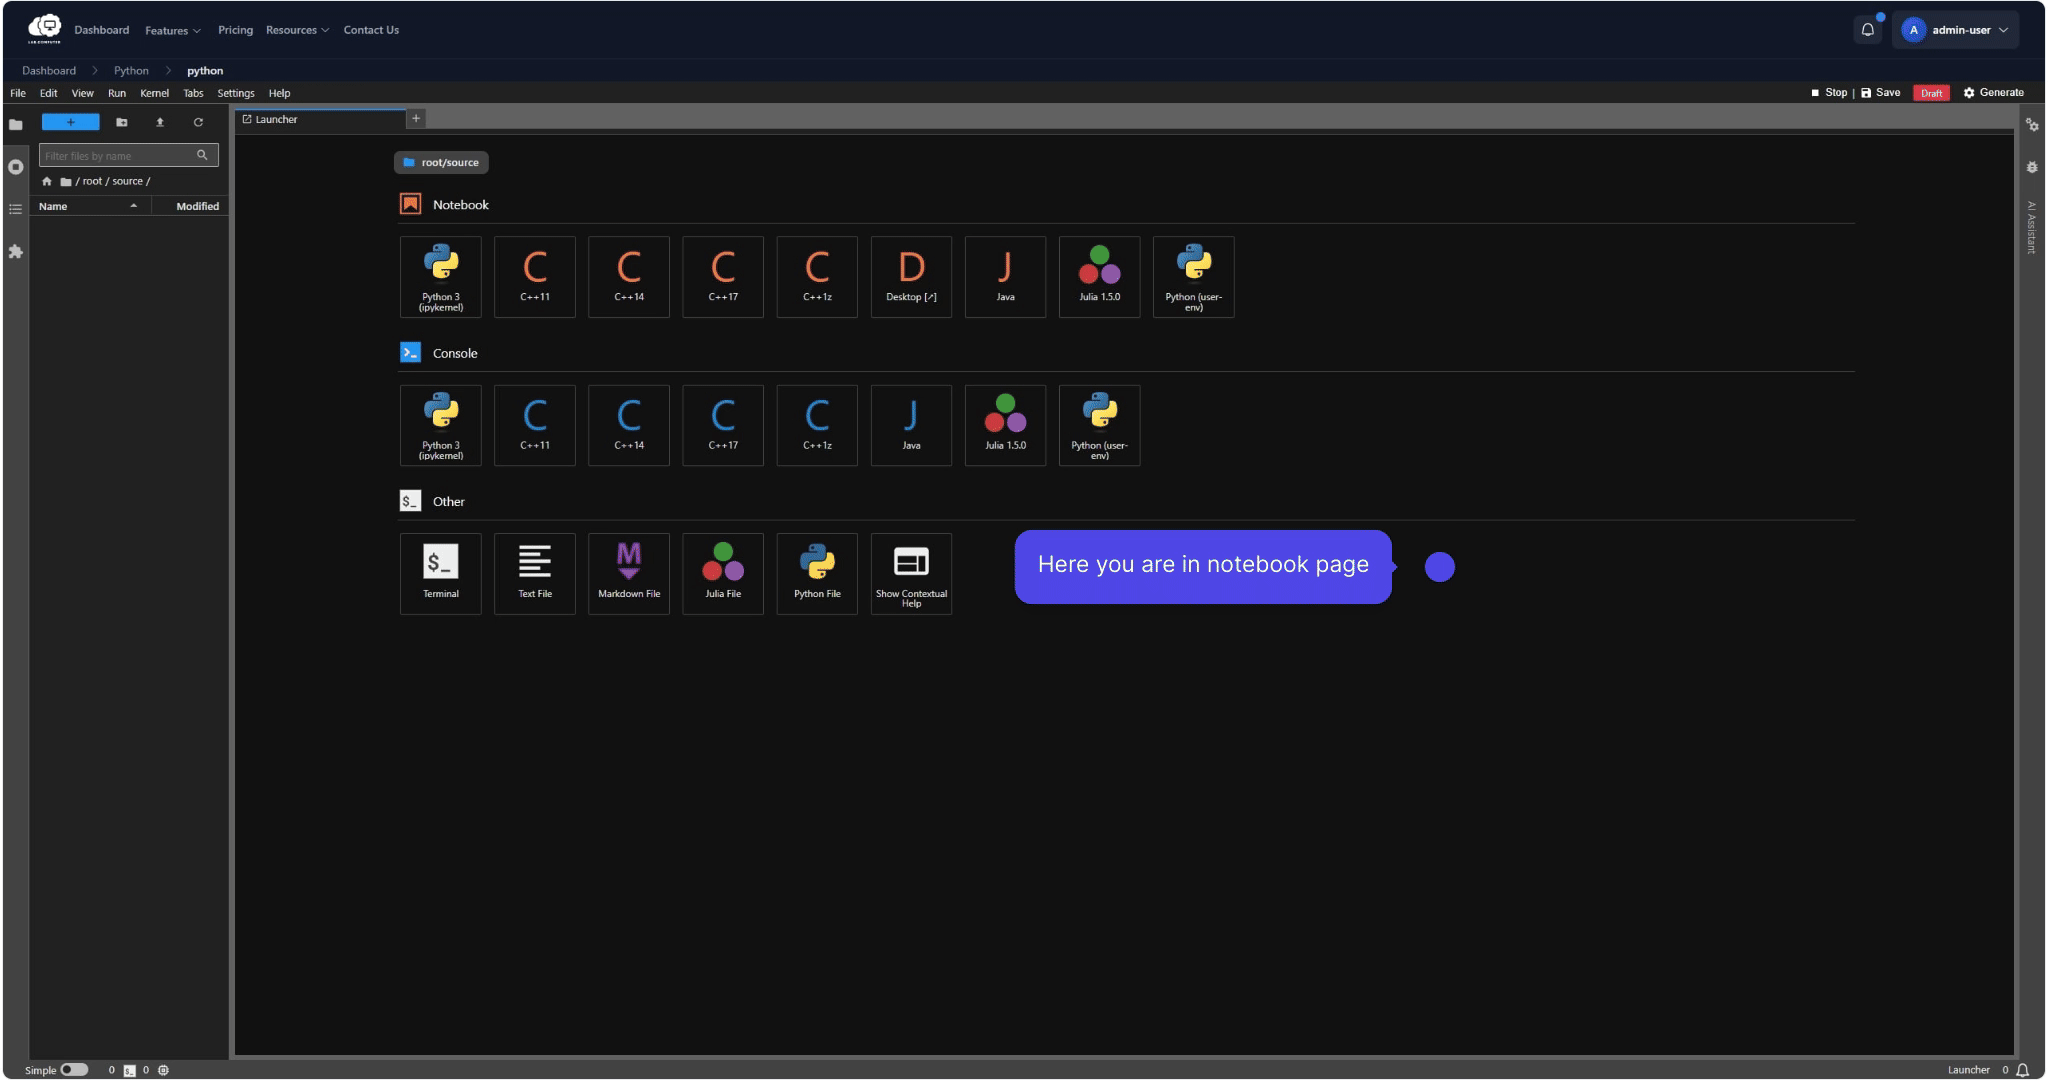2048x1080 pixels.
Task: Add a new launcher tab
Action: (416, 118)
